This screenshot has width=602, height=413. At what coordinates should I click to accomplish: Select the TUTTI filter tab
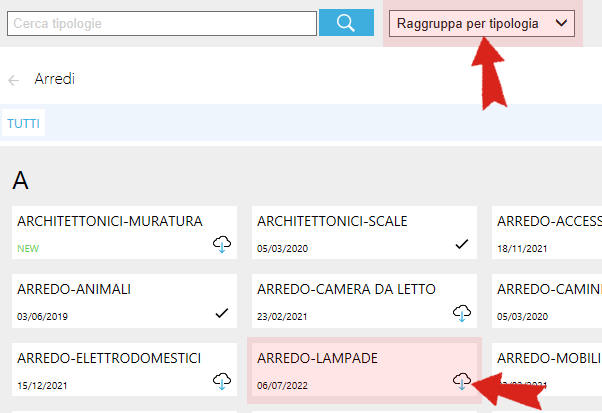pos(23,123)
